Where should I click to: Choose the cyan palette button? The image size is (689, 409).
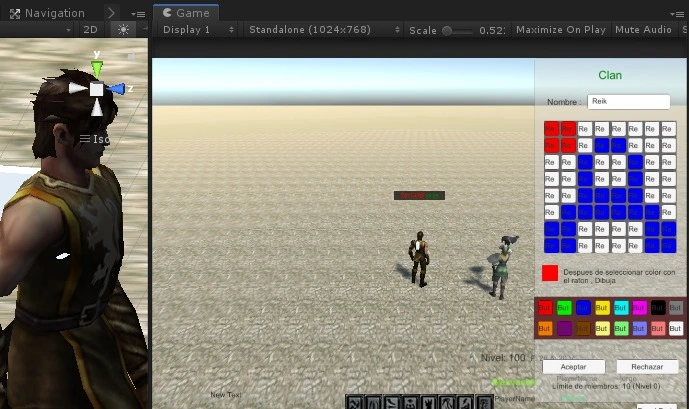(620, 308)
